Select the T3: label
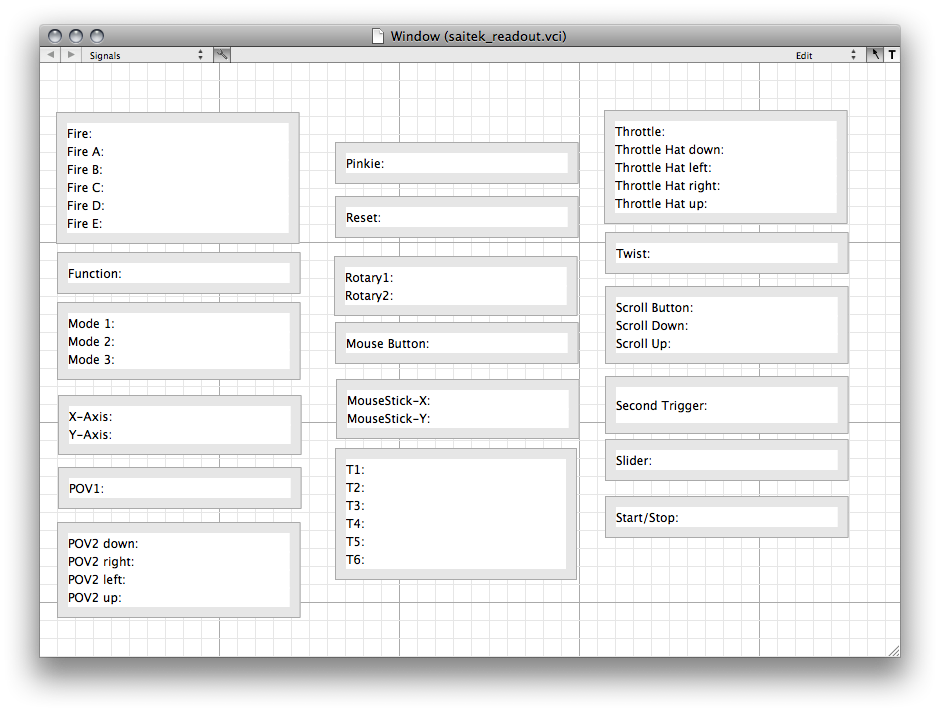 pos(355,506)
